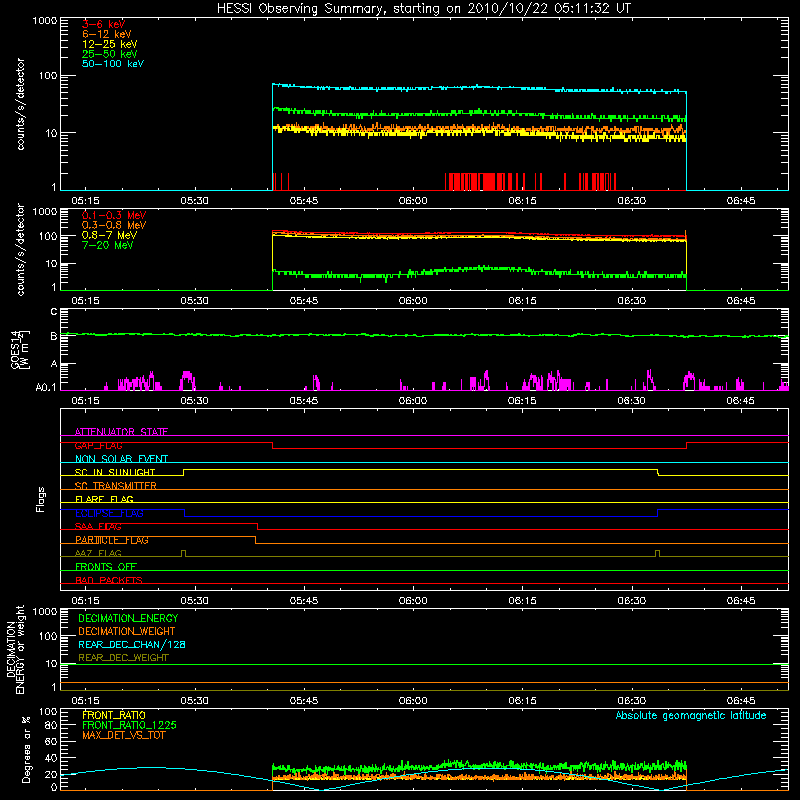Click the 05:30 tick label under MeV panel
Viewport: 800px width, 800px height.
click(194, 301)
